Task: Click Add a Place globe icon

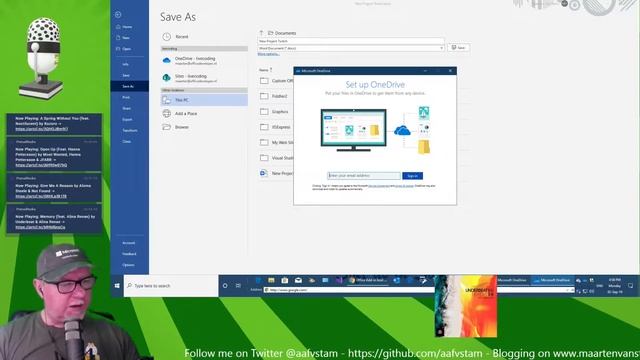Action: coord(167,113)
